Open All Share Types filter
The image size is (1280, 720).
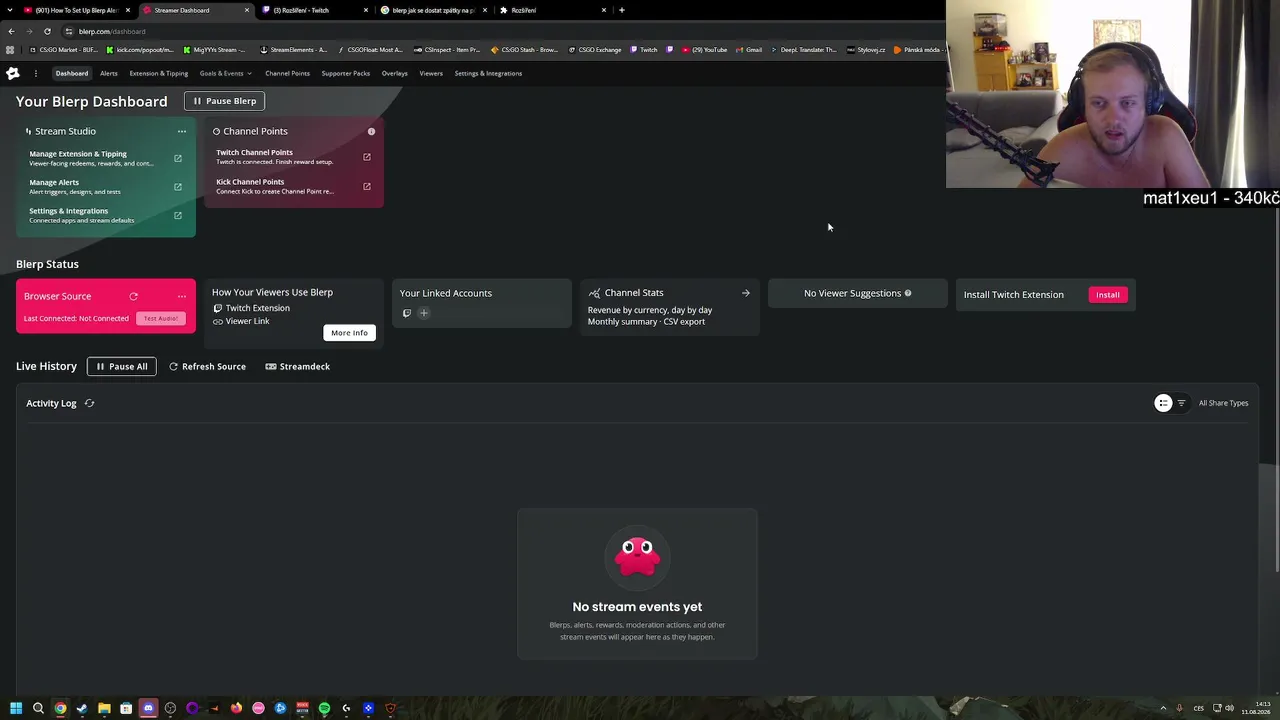[1223, 403]
